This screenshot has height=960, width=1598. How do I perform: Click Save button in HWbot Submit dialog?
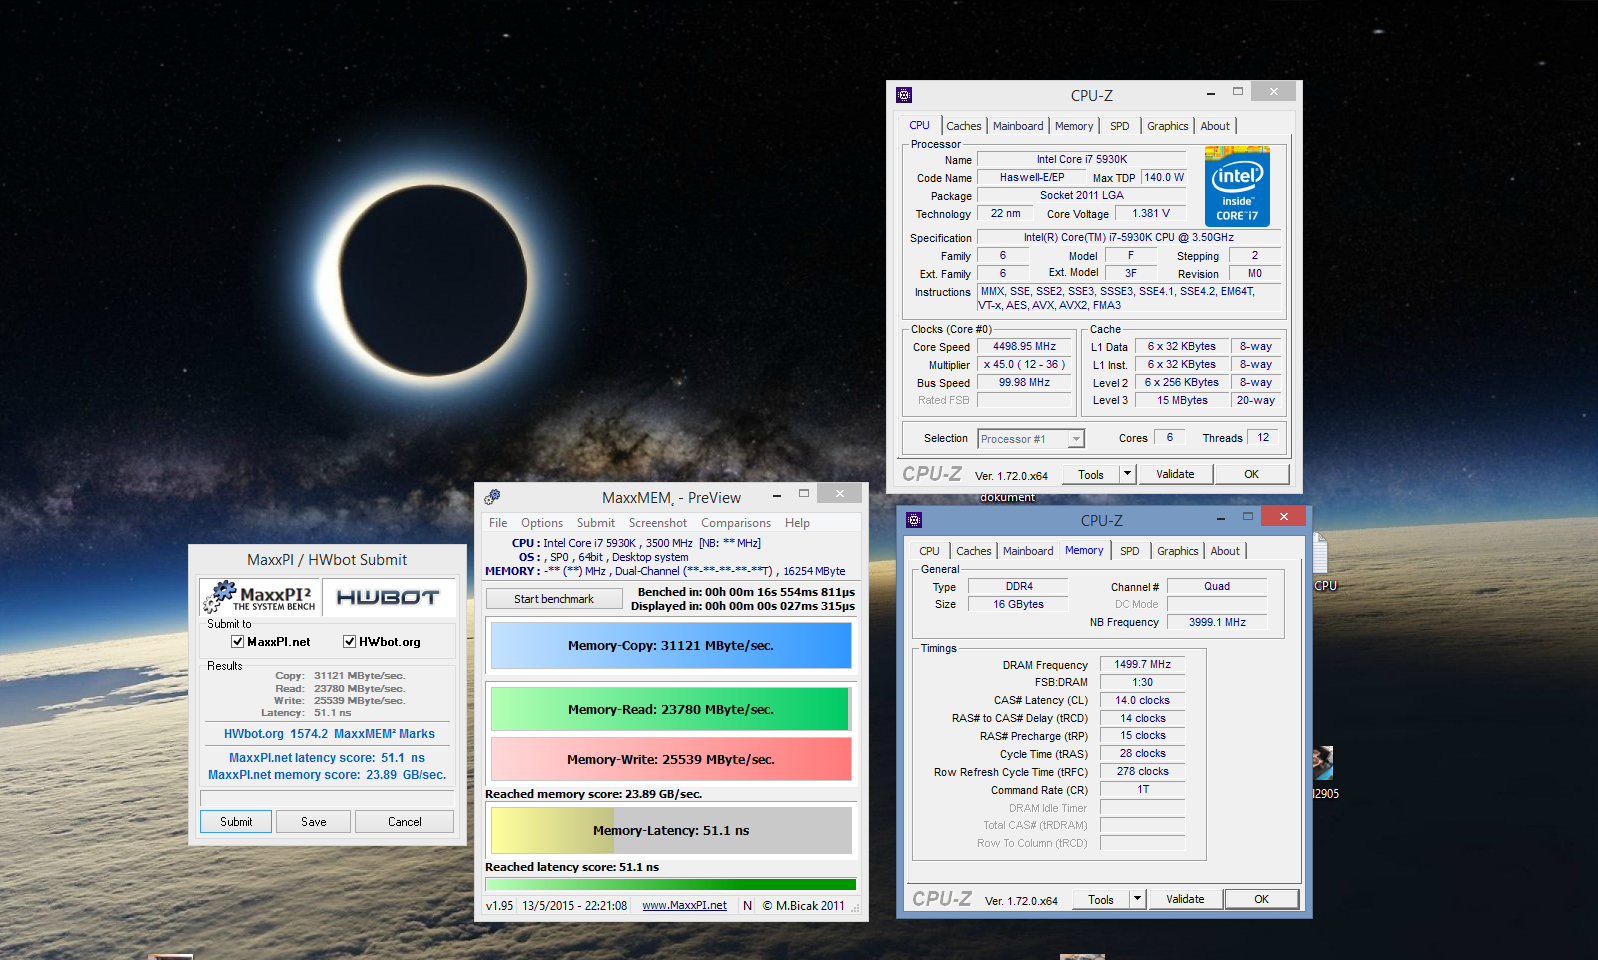point(314,822)
